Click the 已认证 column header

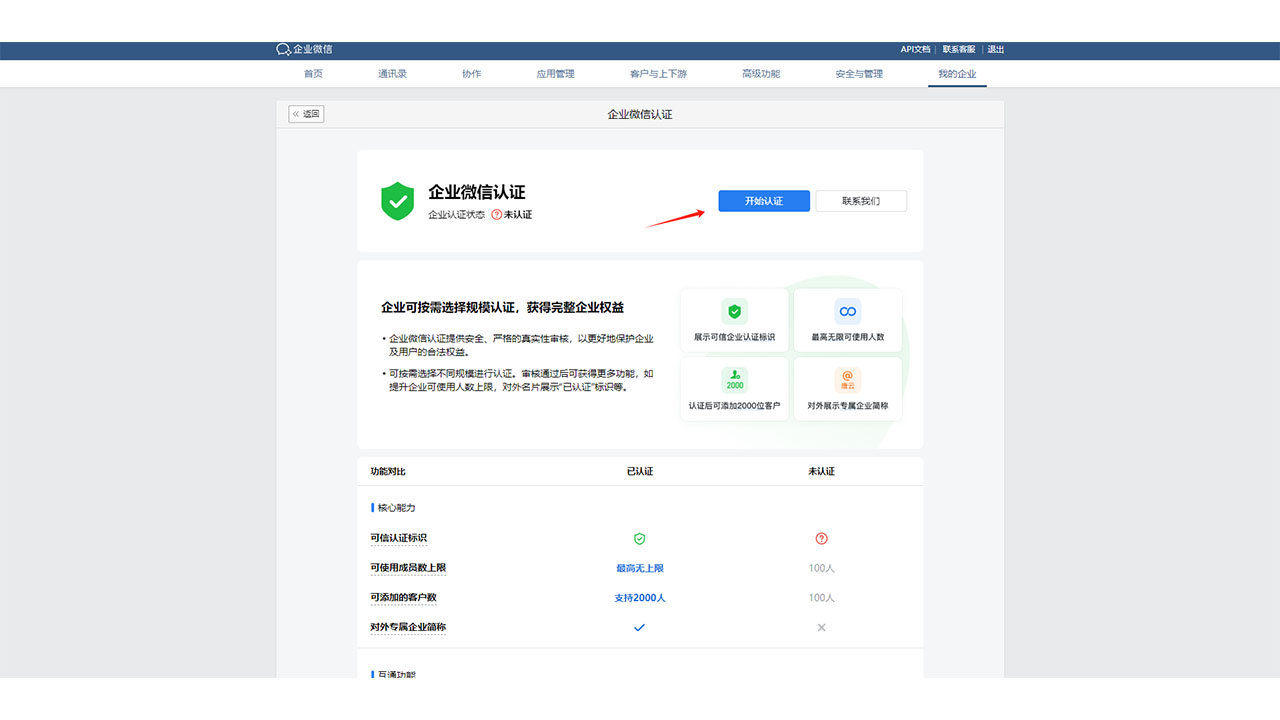coord(640,471)
